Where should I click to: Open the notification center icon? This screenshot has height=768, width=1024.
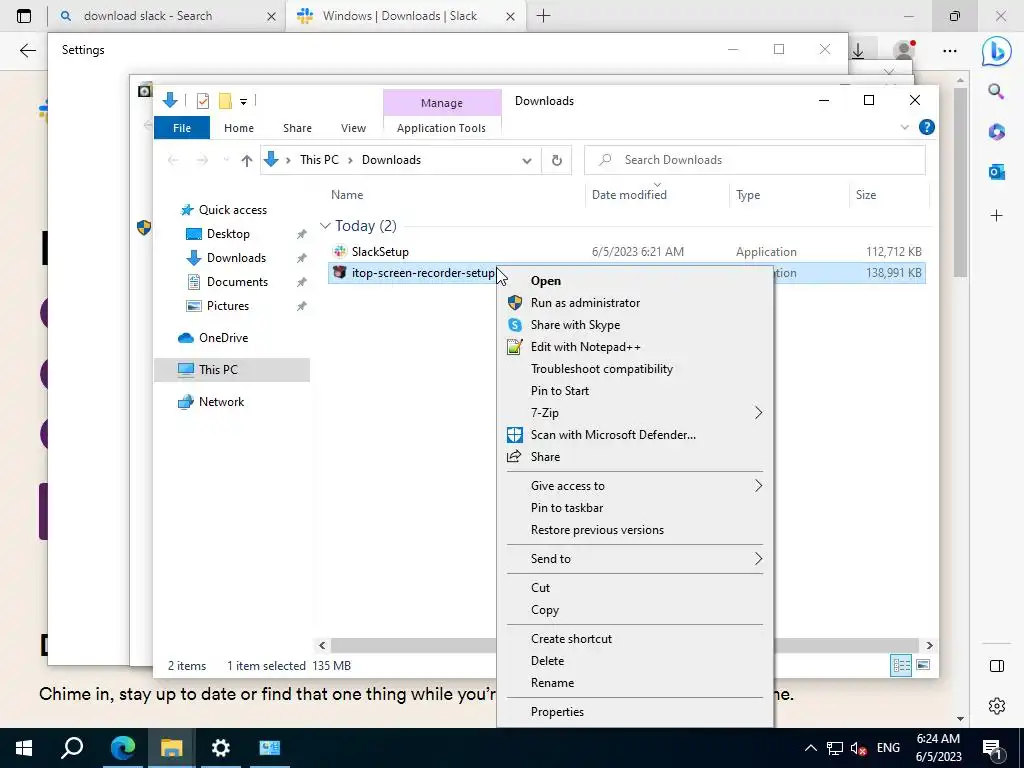click(993, 749)
